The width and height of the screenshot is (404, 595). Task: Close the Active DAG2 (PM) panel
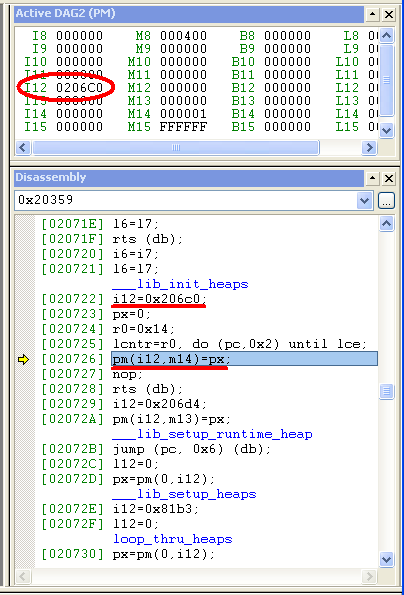(x=389, y=14)
